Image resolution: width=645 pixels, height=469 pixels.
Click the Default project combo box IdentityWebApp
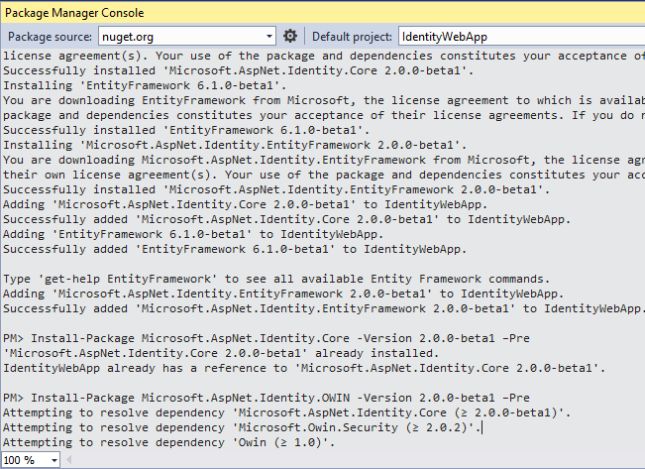[x=521, y=37]
